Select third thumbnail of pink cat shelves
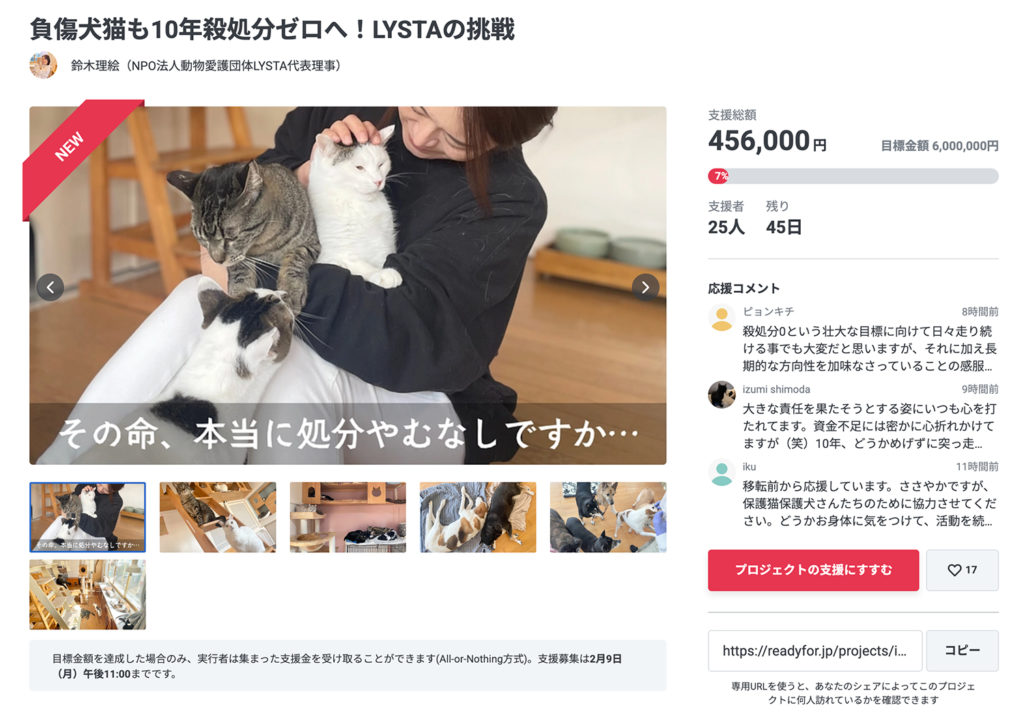The height and width of the screenshot is (727, 1024). (x=348, y=517)
